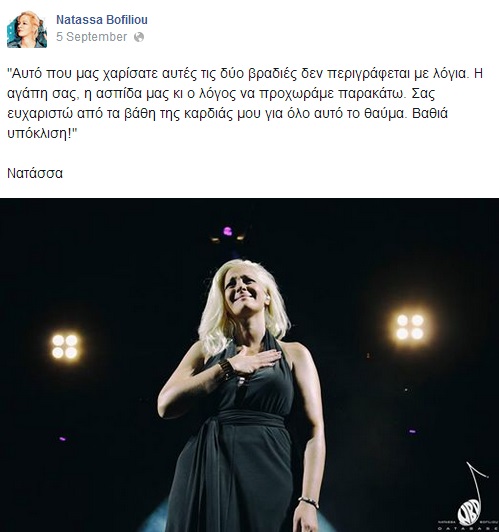499x532 pixels.
Task: Click the purple spotlight above the singer
Action: tap(228, 231)
